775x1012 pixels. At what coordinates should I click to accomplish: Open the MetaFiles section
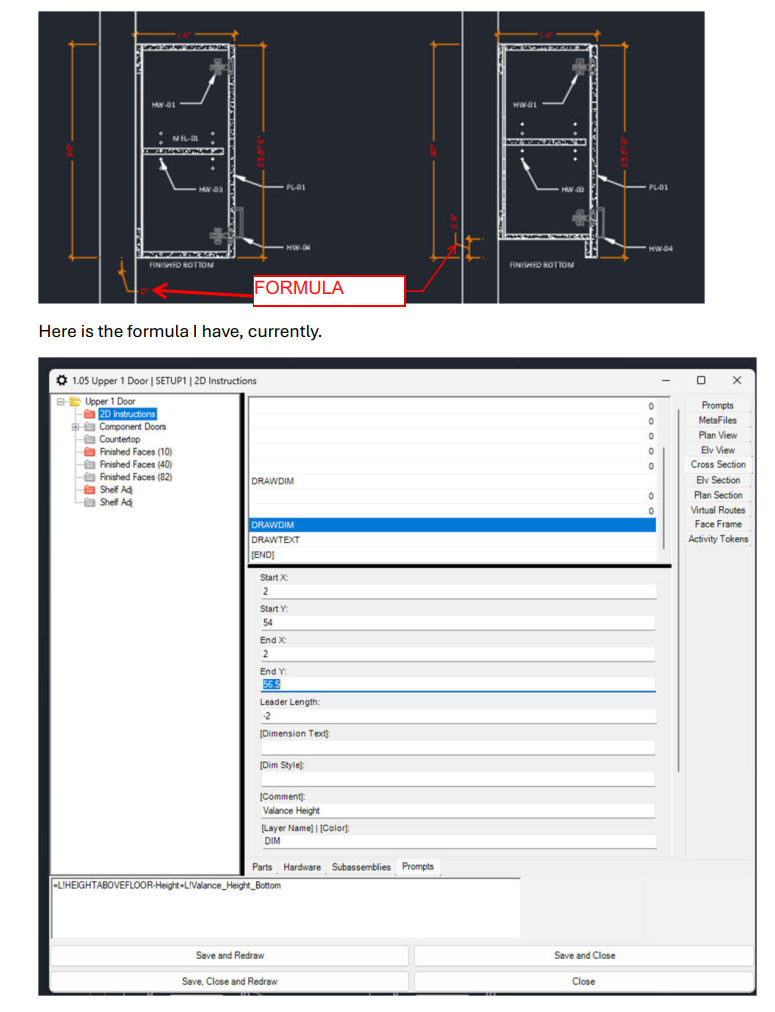[x=718, y=420]
